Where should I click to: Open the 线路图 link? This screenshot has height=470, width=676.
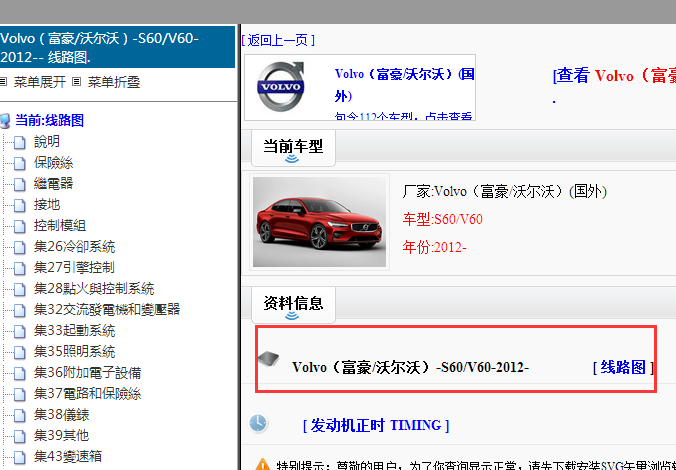pos(623,367)
